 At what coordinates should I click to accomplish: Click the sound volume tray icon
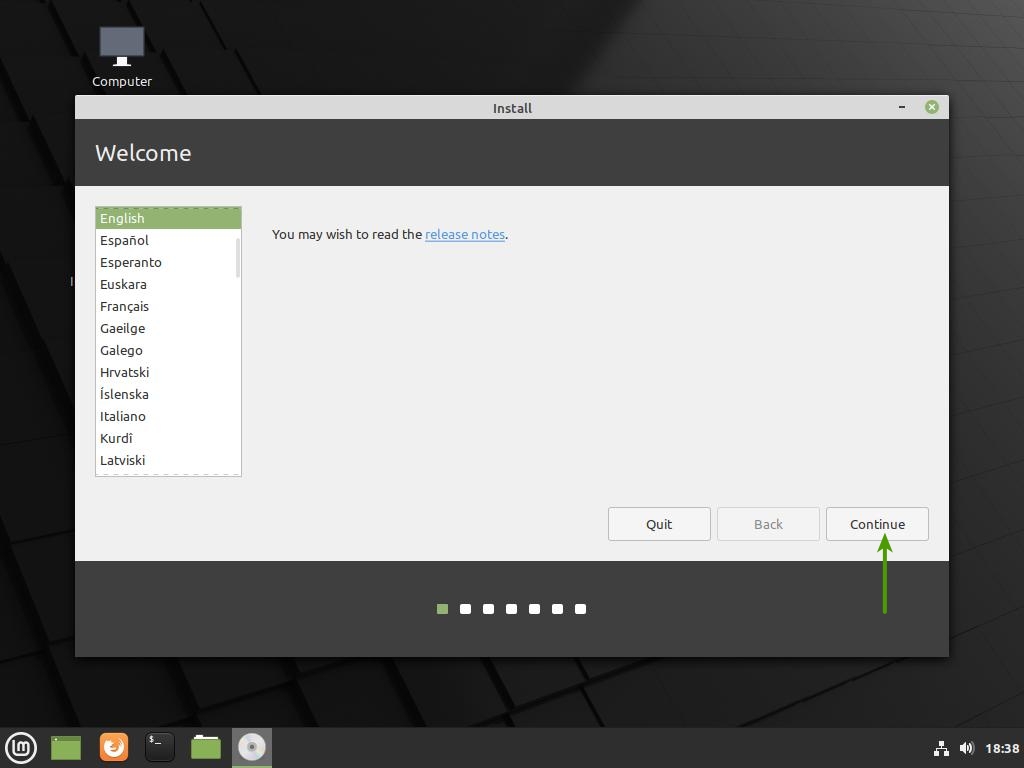pyautogui.click(x=966, y=748)
